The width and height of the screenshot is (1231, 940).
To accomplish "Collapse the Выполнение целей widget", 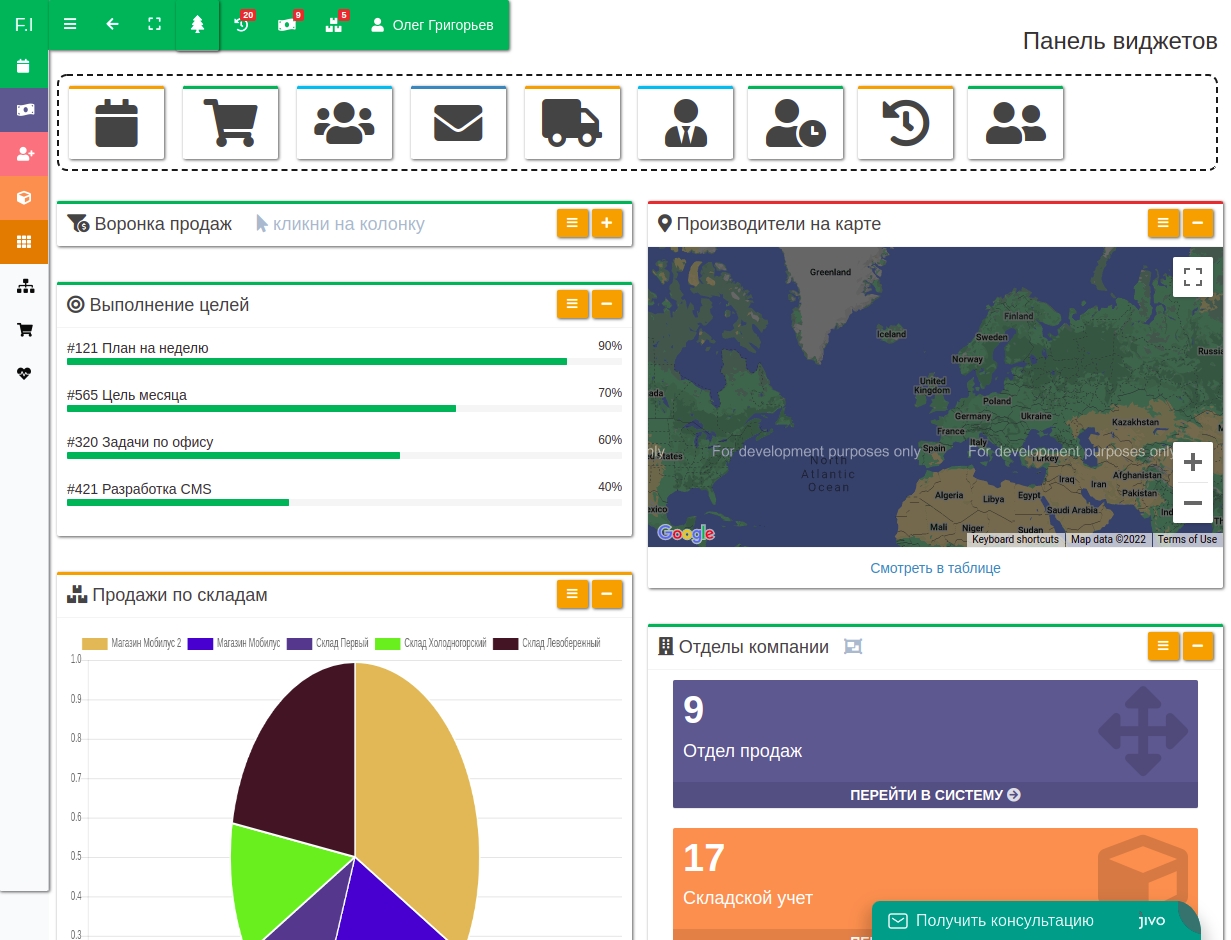I will (607, 304).
